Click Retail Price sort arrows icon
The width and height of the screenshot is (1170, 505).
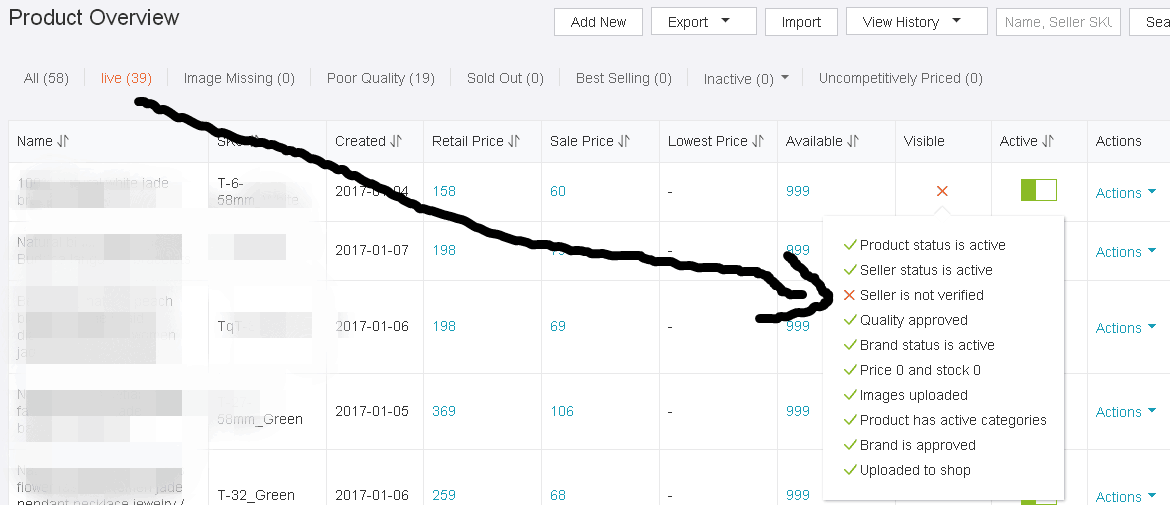coord(513,142)
